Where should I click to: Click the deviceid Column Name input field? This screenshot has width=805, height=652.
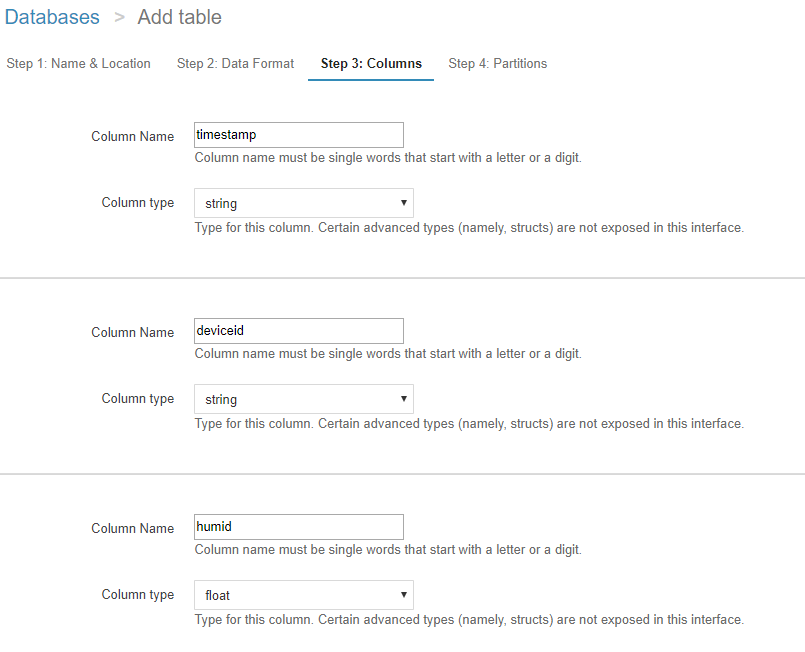point(298,330)
